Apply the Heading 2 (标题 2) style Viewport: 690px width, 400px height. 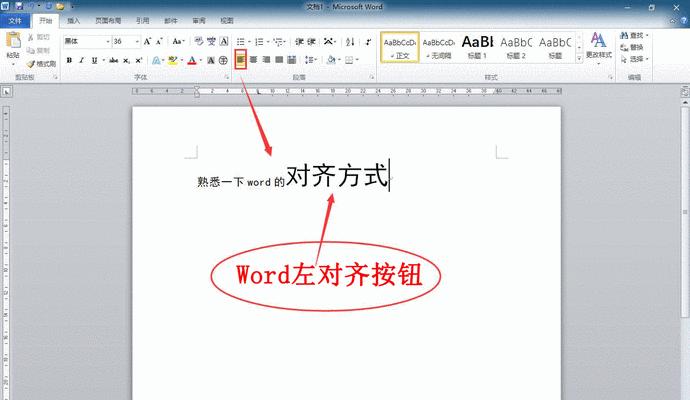pos(516,47)
